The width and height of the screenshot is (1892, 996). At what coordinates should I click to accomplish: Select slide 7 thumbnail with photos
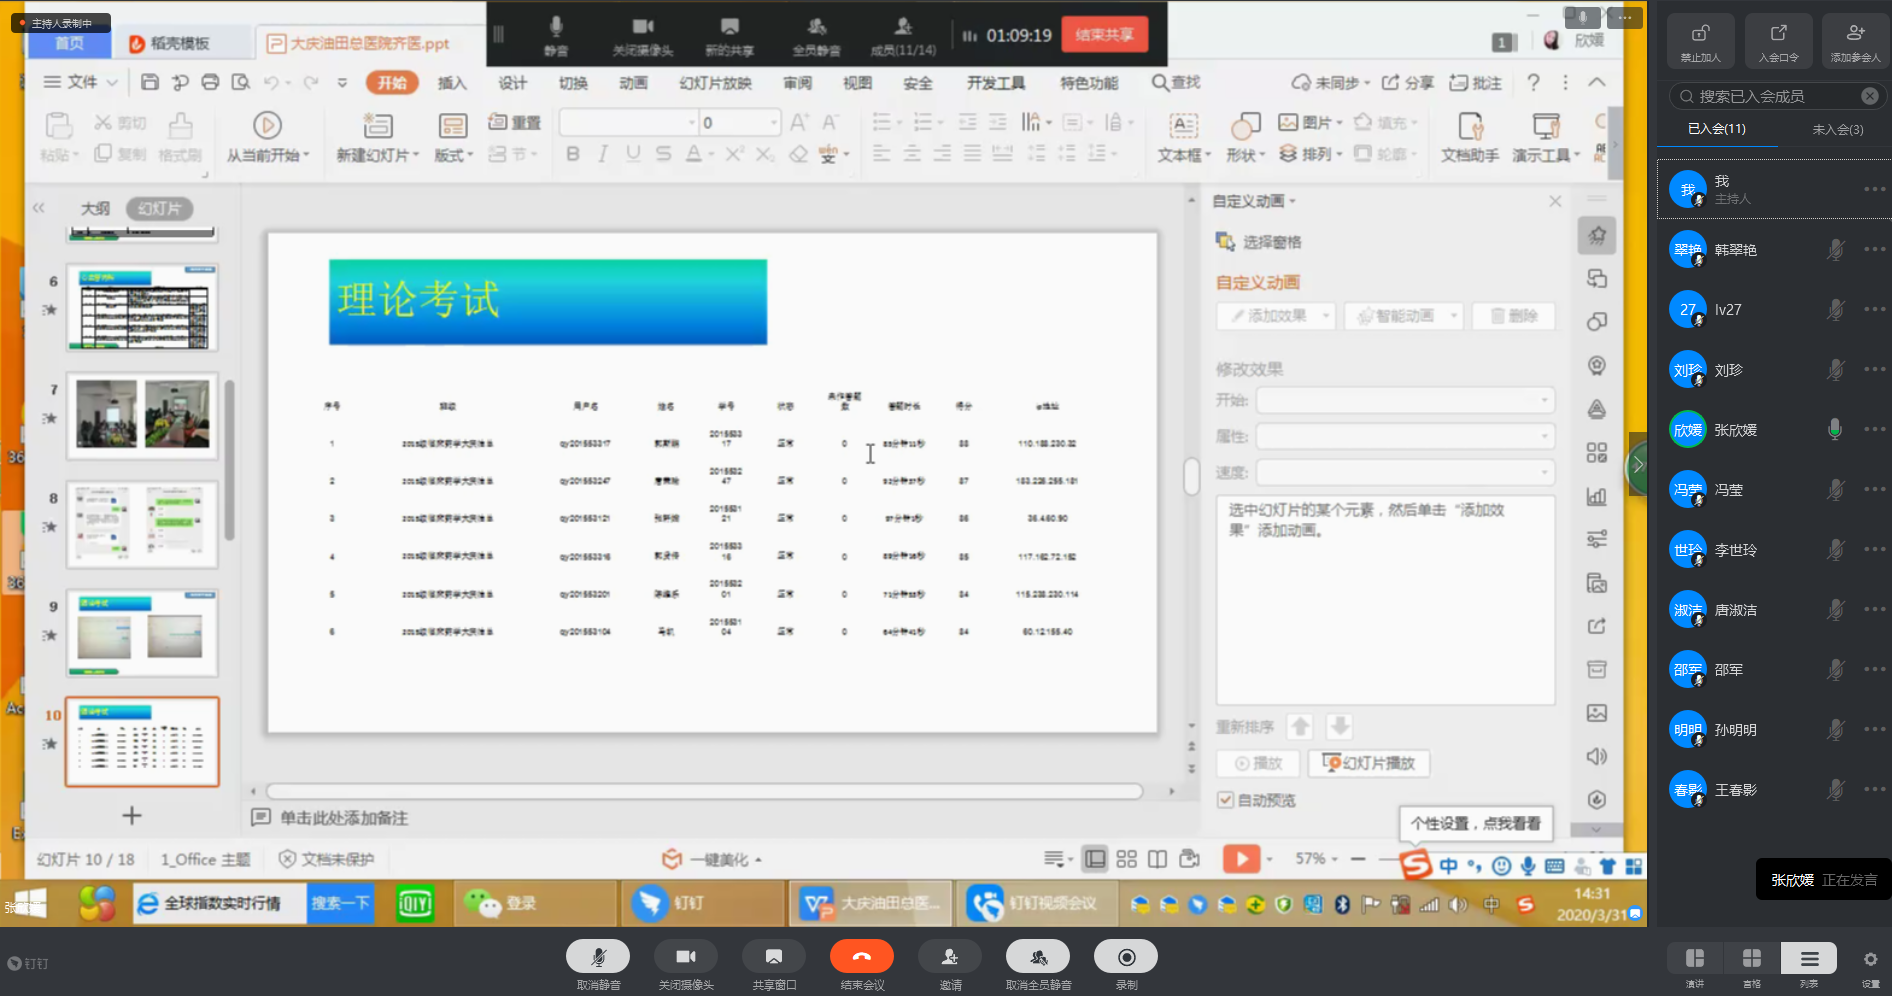(x=142, y=415)
